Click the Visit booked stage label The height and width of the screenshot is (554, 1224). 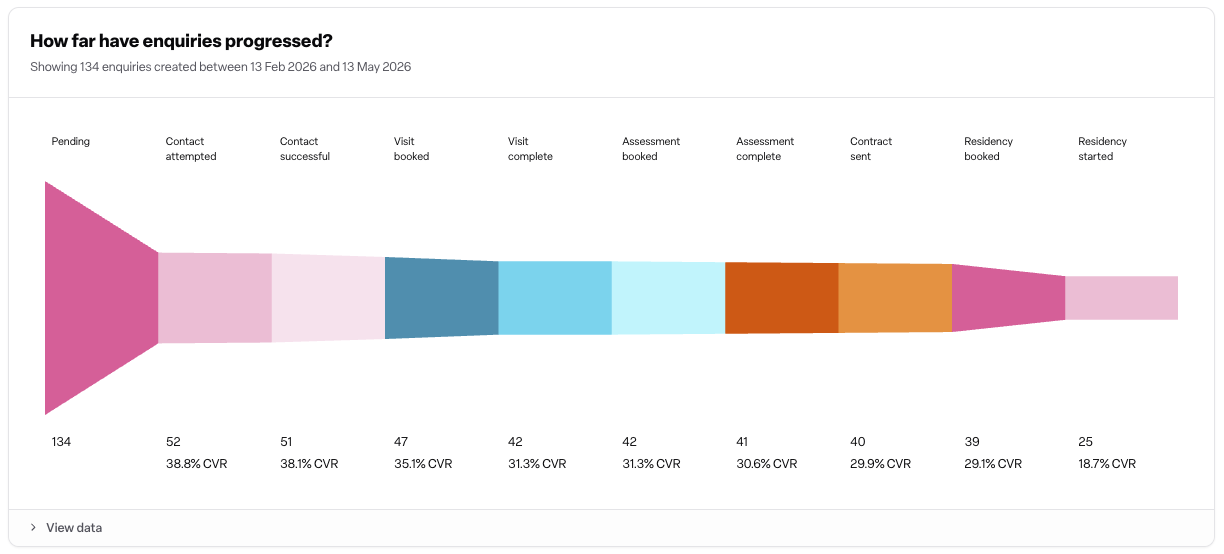point(412,149)
